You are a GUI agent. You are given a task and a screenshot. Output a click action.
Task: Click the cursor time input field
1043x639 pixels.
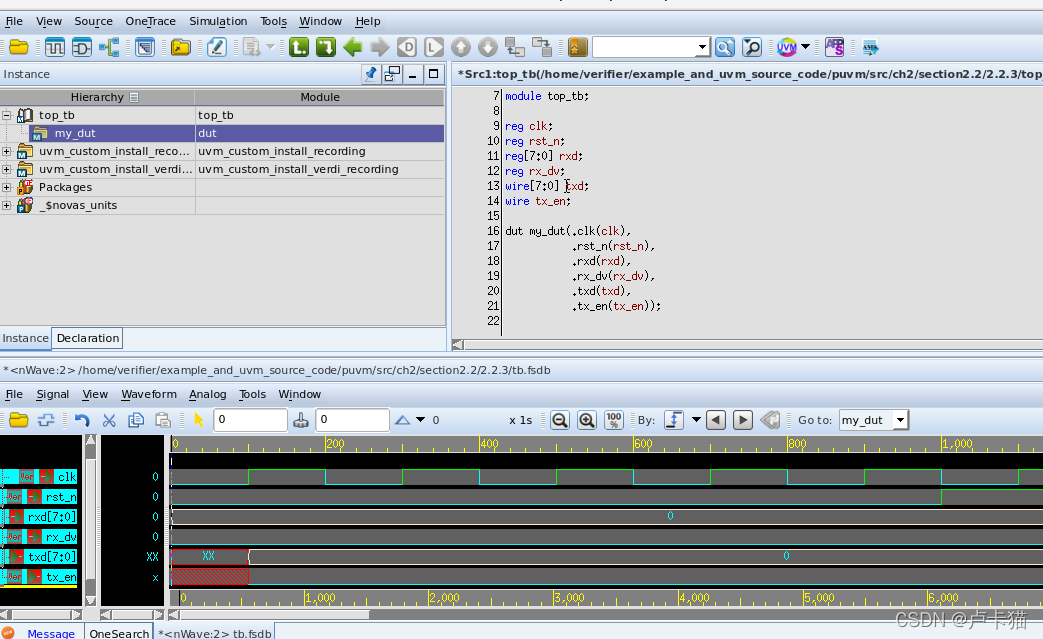click(250, 420)
